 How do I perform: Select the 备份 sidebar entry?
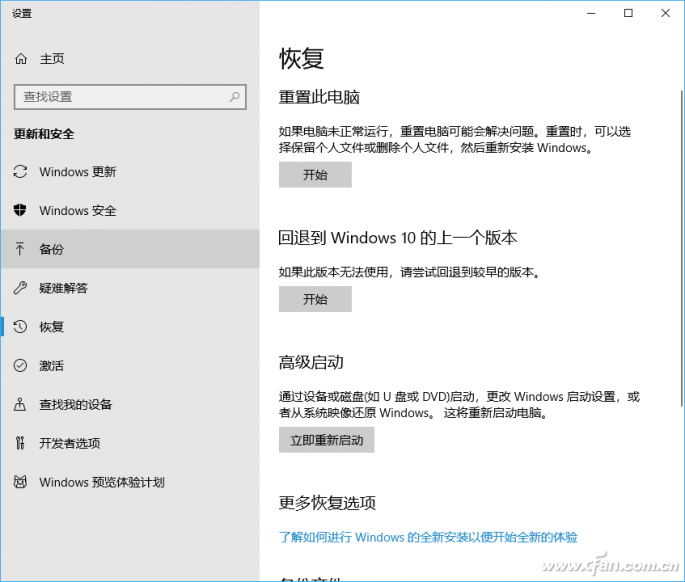pyautogui.click(x=130, y=249)
